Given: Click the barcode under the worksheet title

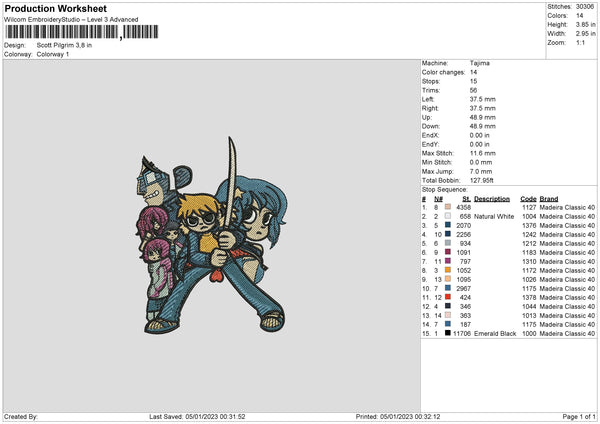Looking at the screenshot, I should click(81, 32).
